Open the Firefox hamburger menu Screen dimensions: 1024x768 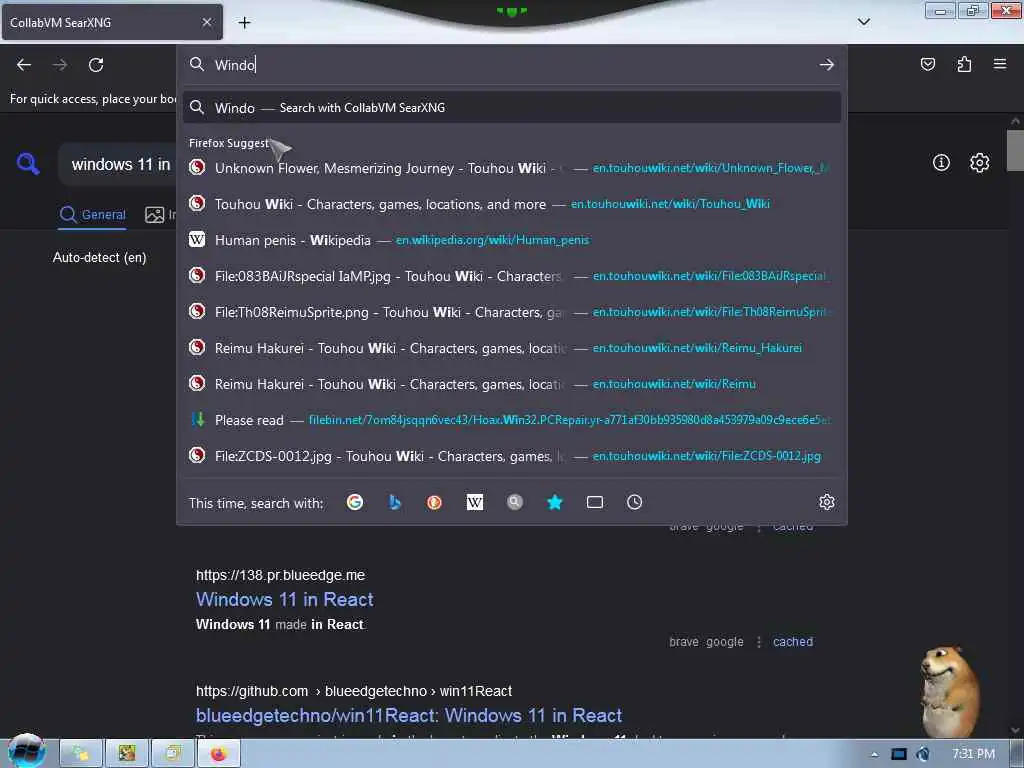(1000, 64)
